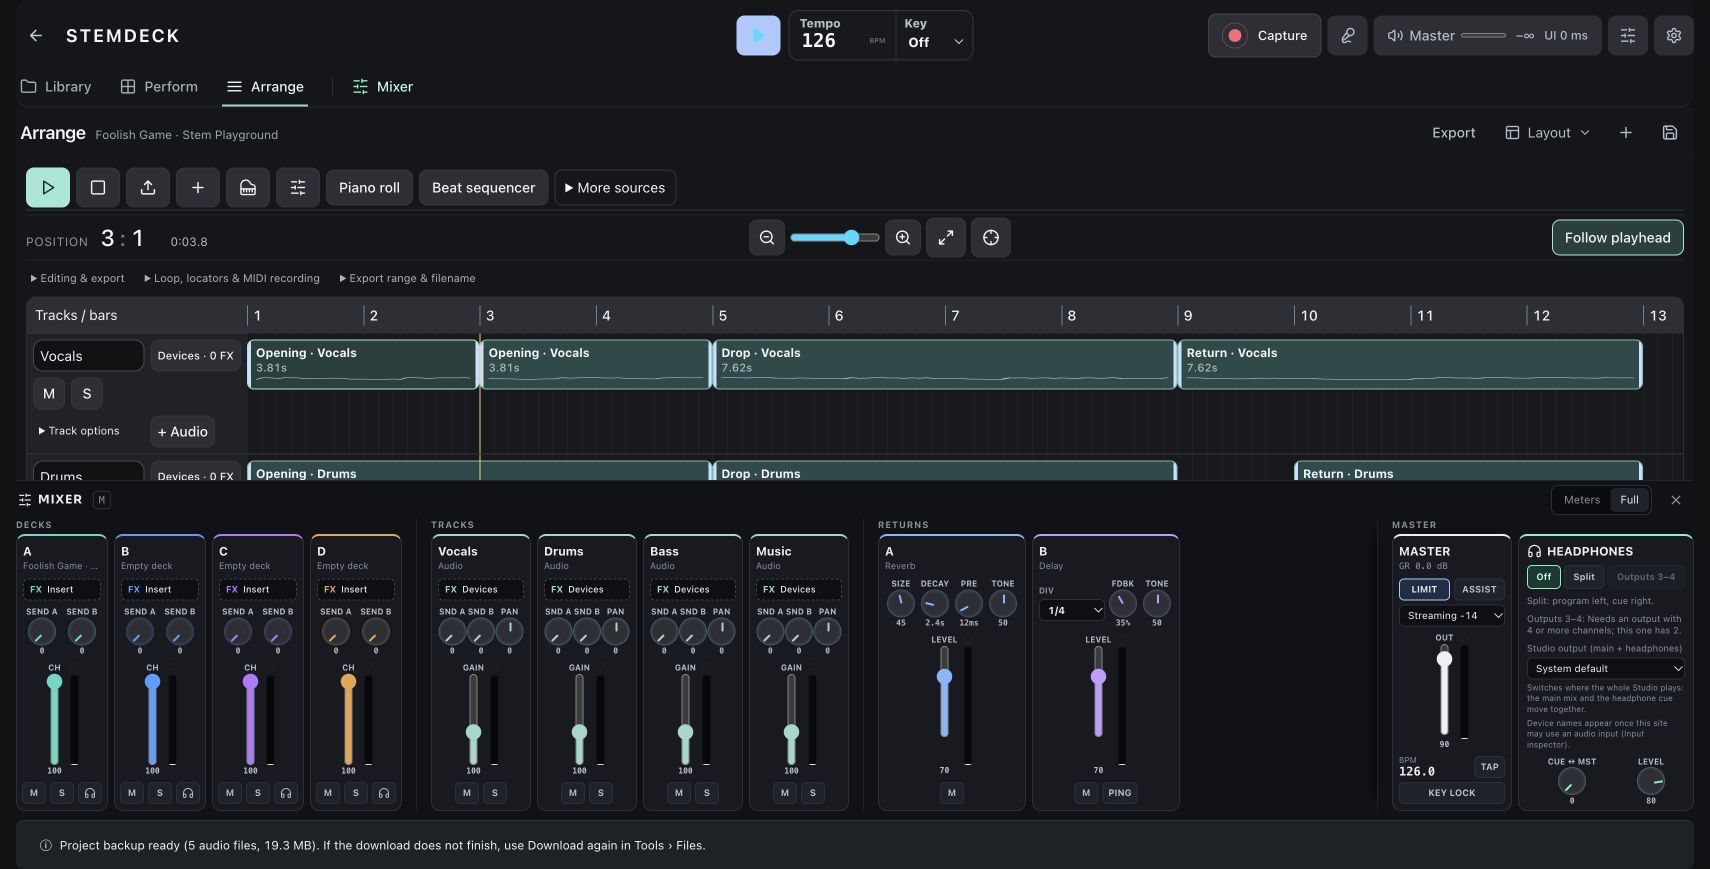Screen dimensions: 1710x869
Task: Click the upload arrow icon in Arrange toolbar
Action: coord(148,187)
